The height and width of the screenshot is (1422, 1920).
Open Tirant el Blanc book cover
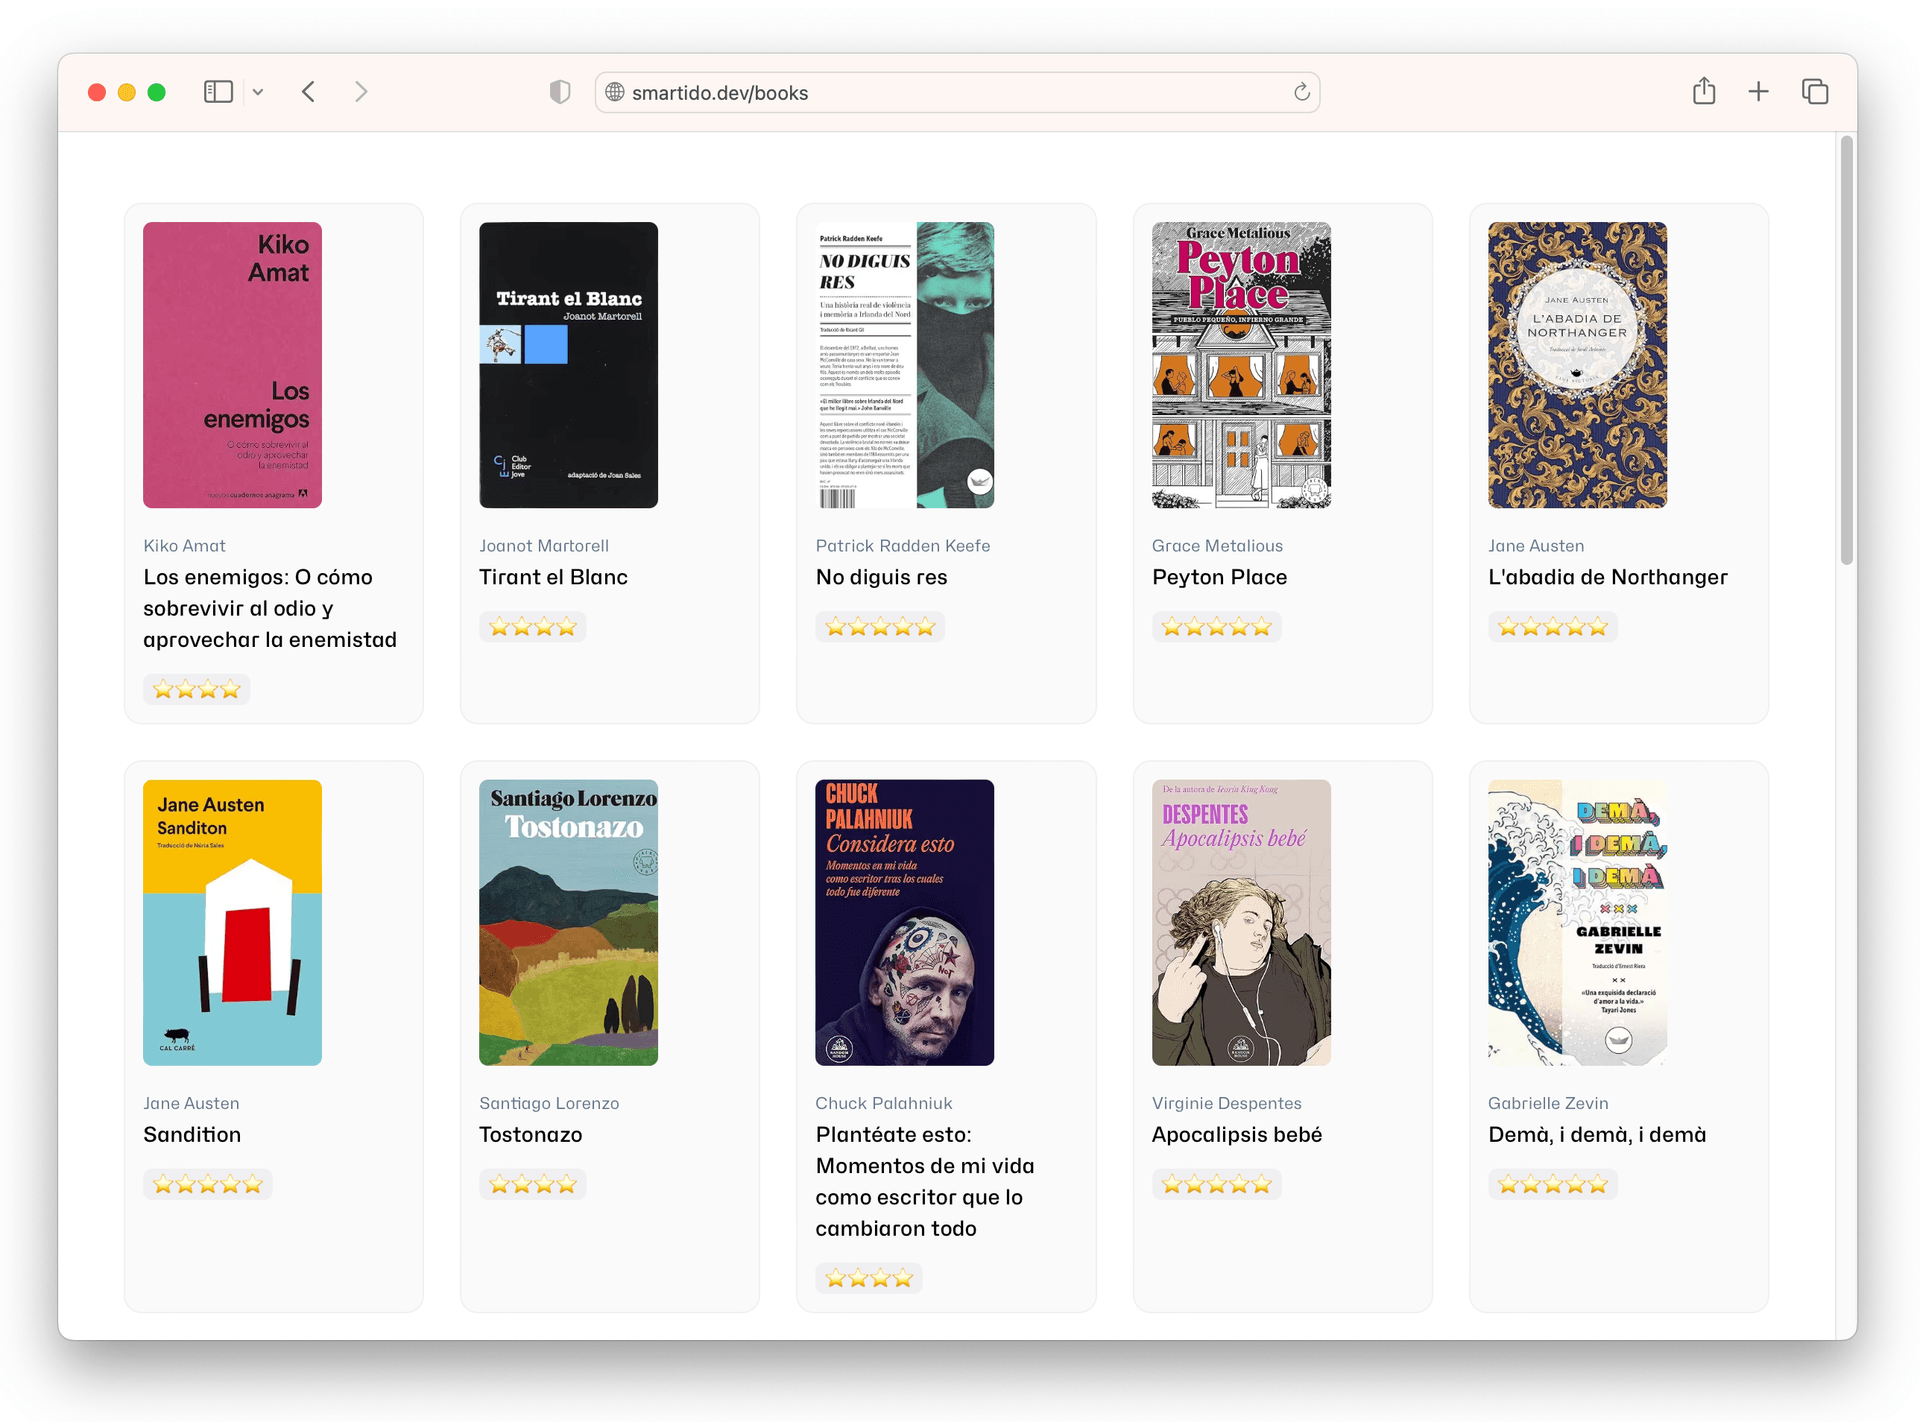[568, 365]
